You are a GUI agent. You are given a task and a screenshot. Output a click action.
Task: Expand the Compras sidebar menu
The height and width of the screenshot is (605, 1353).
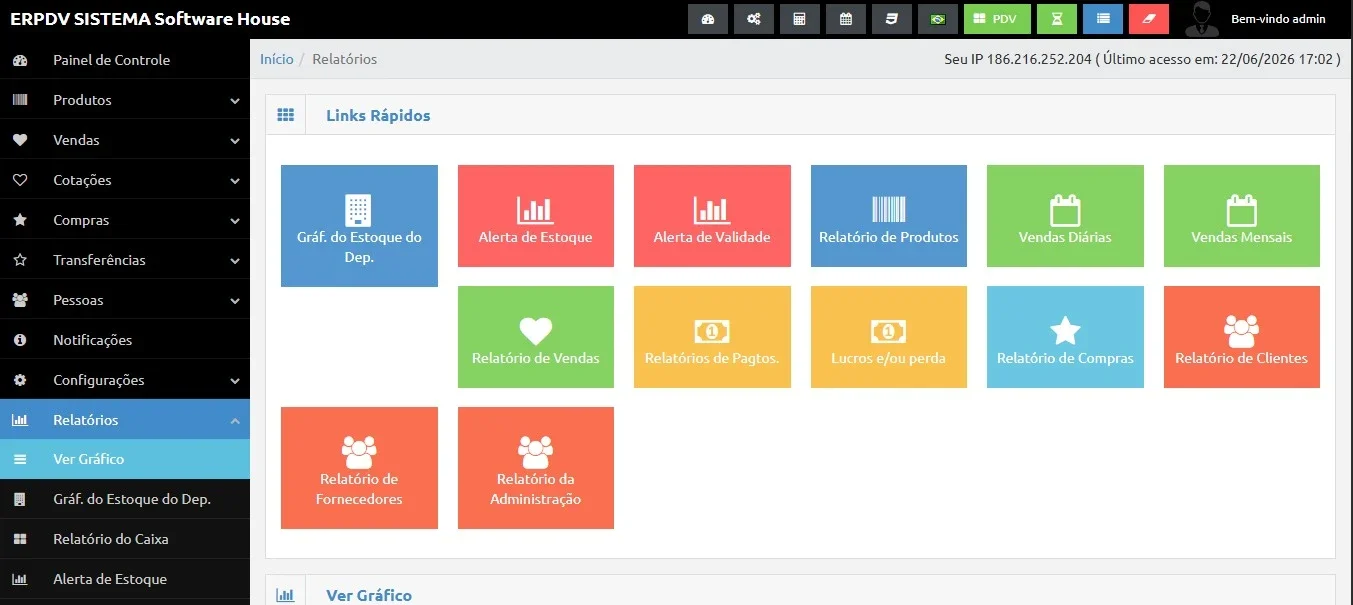point(125,220)
